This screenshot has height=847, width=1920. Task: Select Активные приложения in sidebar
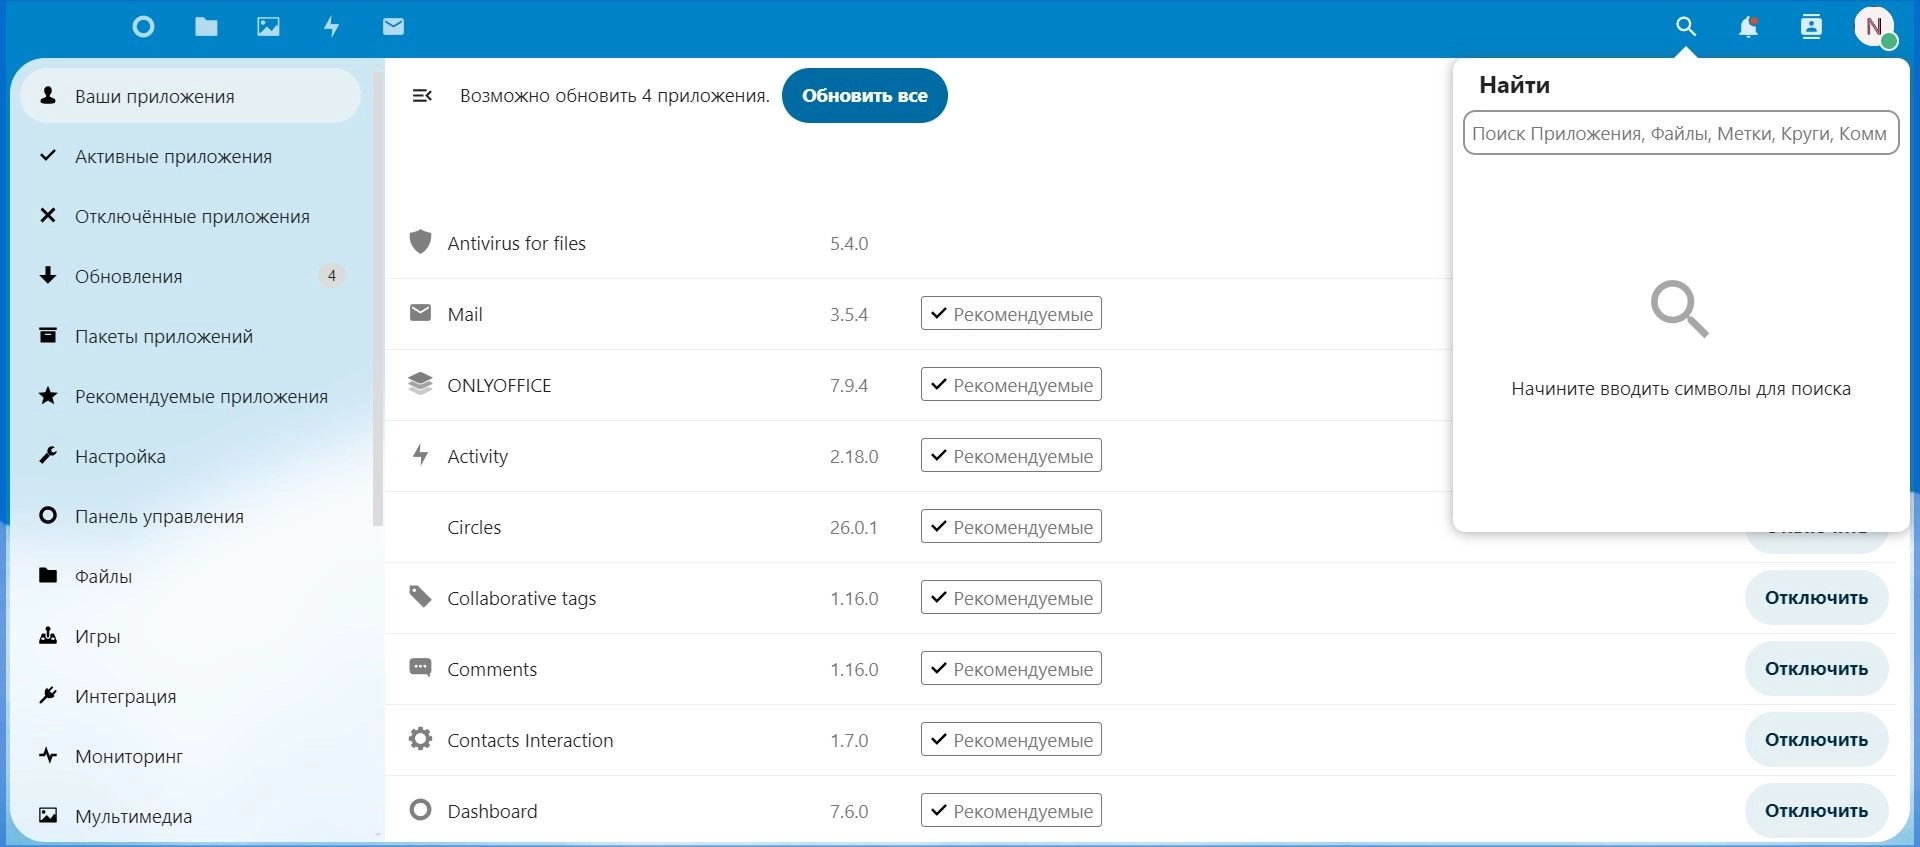[x=173, y=157]
